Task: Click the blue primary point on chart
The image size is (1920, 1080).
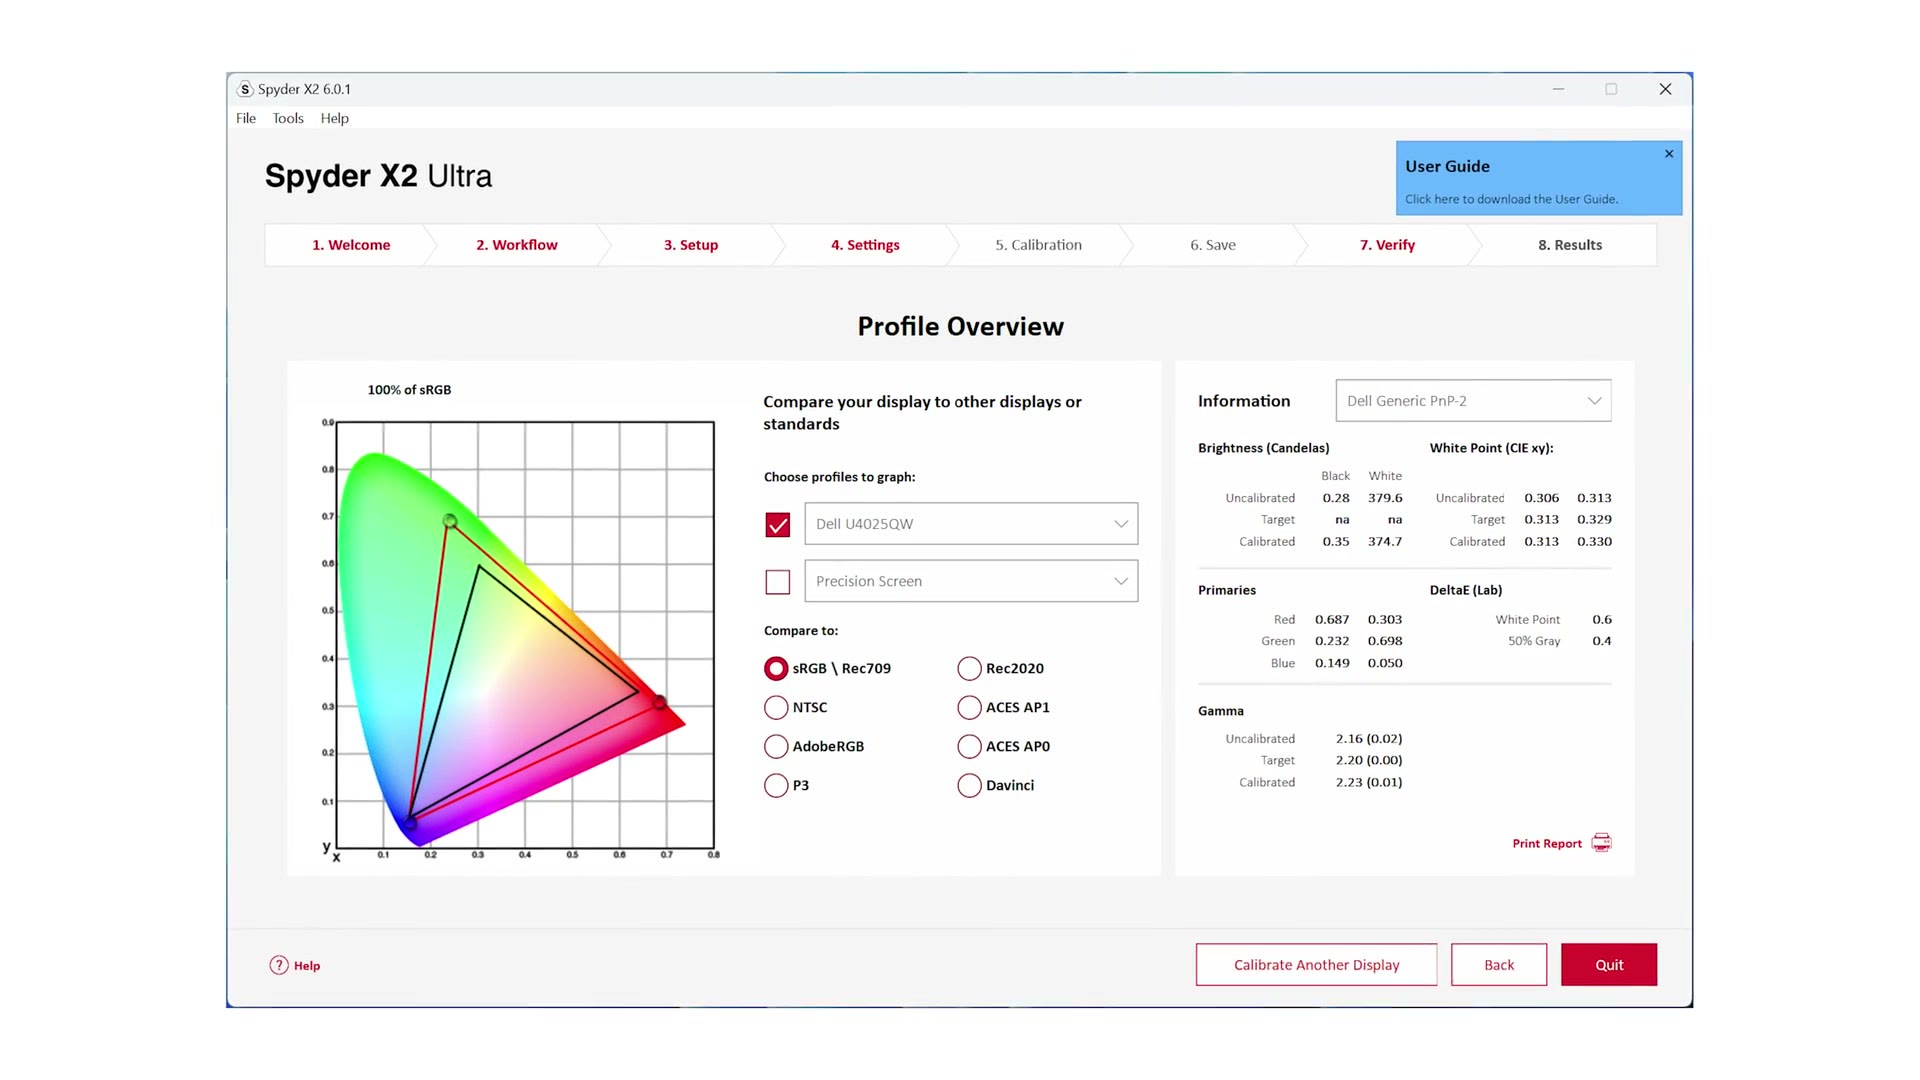Action: 410,823
